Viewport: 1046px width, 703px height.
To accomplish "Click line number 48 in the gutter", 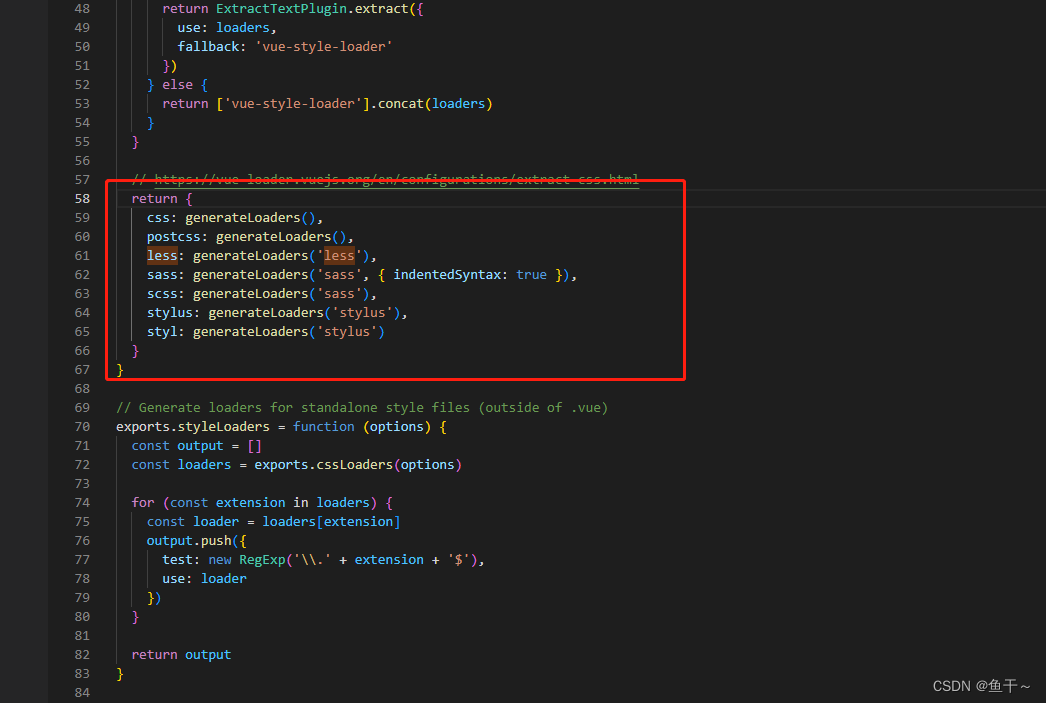I will [x=82, y=9].
